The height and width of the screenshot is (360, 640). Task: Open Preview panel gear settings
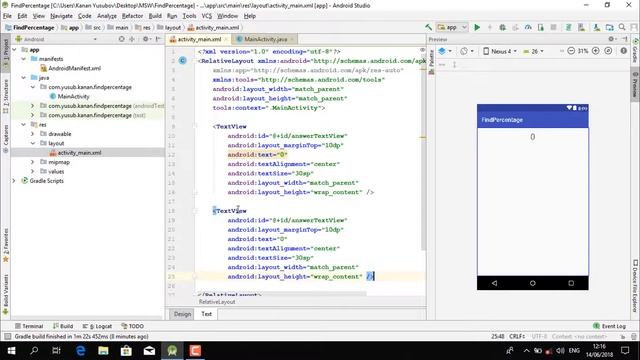point(612,39)
